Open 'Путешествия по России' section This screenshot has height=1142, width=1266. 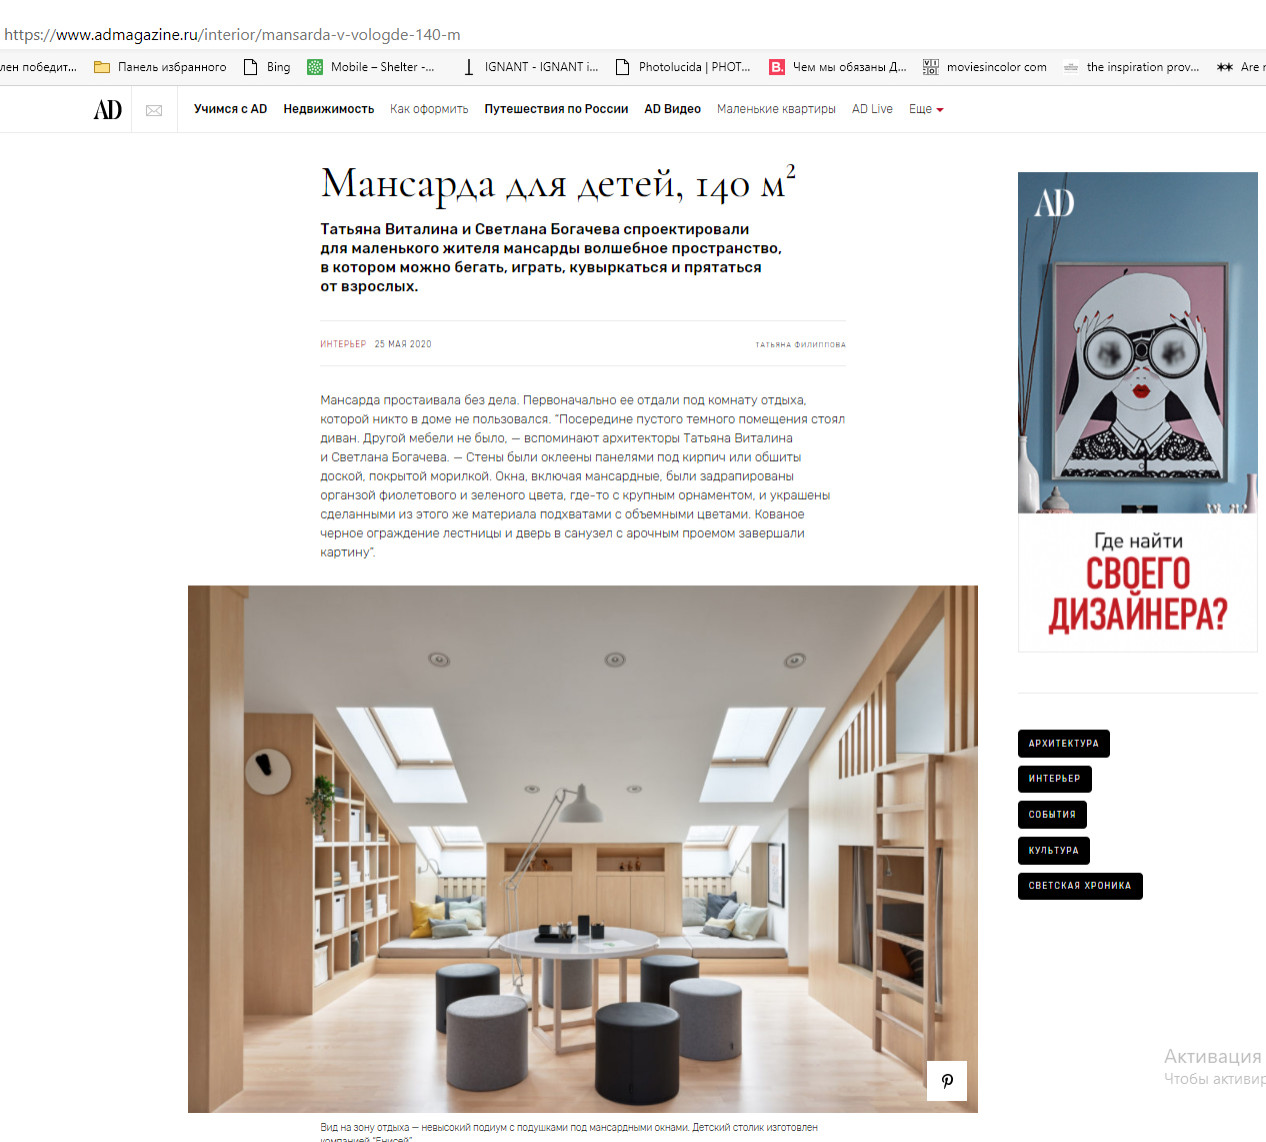click(556, 109)
